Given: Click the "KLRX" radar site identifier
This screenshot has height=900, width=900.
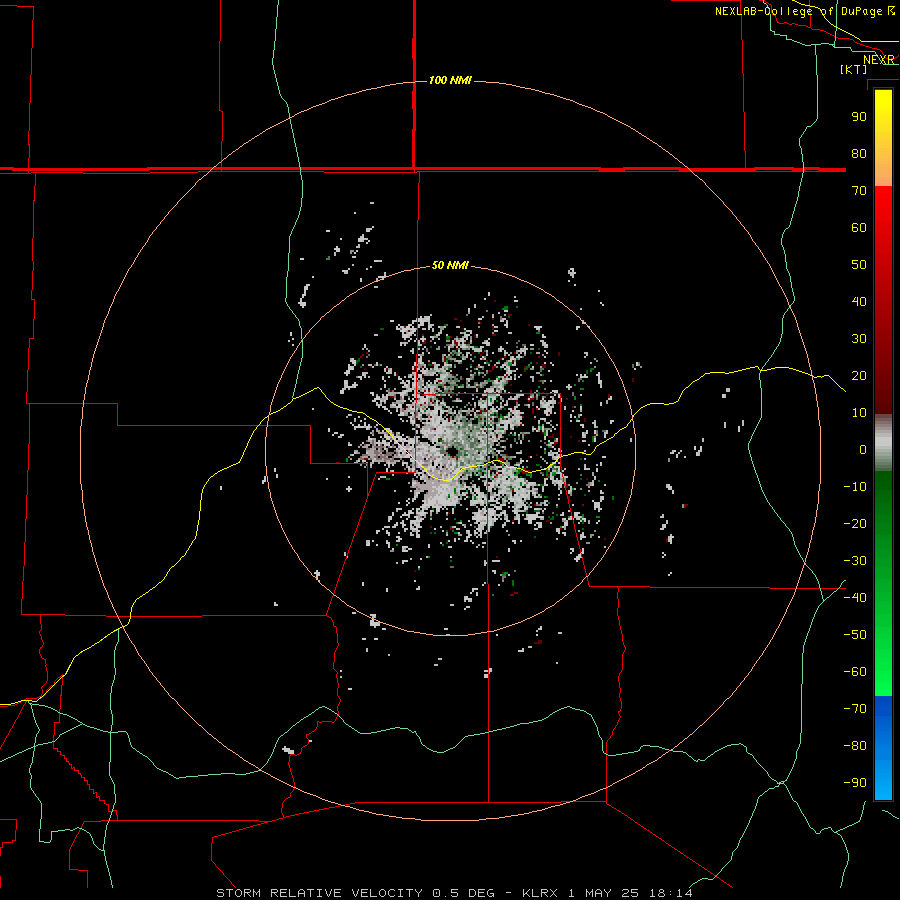Looking at the screenshot, I should 540,893.
